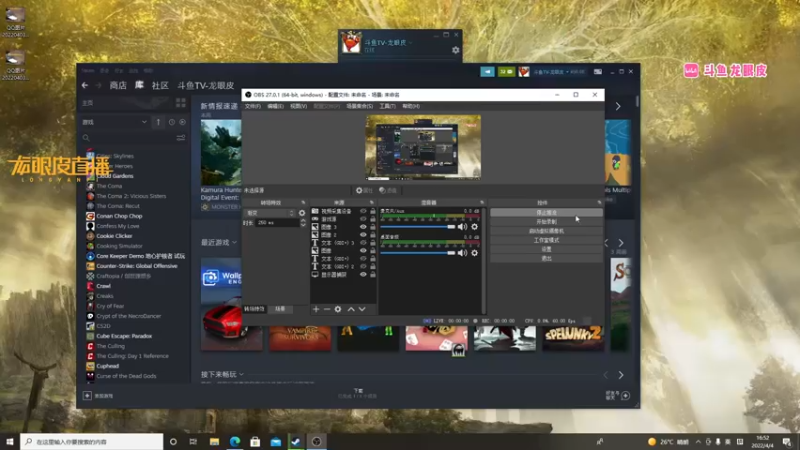The height and width of the screenshot is (450, 800).
Task: Open 麦克风/Aux audio settings gear
Action: pos(474,227)
